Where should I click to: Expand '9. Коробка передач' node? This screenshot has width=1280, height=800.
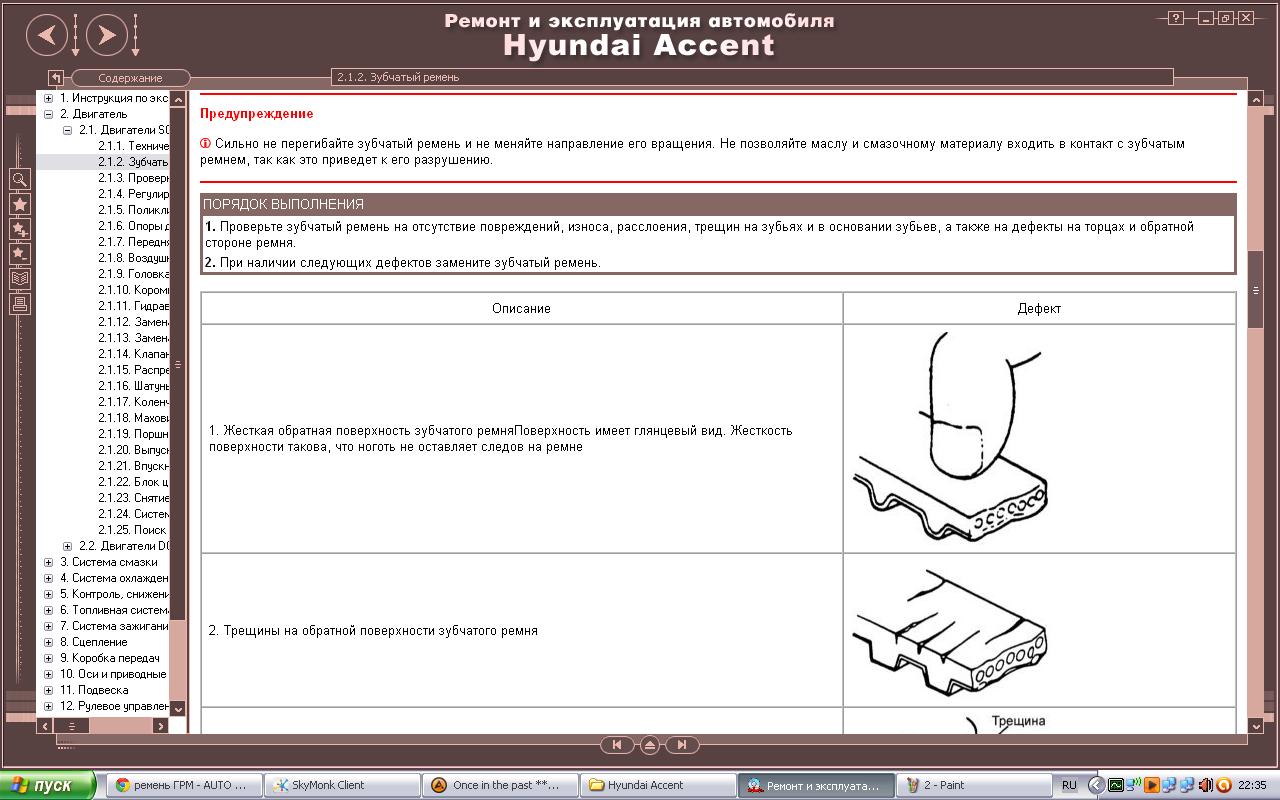pyautogui.click(x=48, y=658)
